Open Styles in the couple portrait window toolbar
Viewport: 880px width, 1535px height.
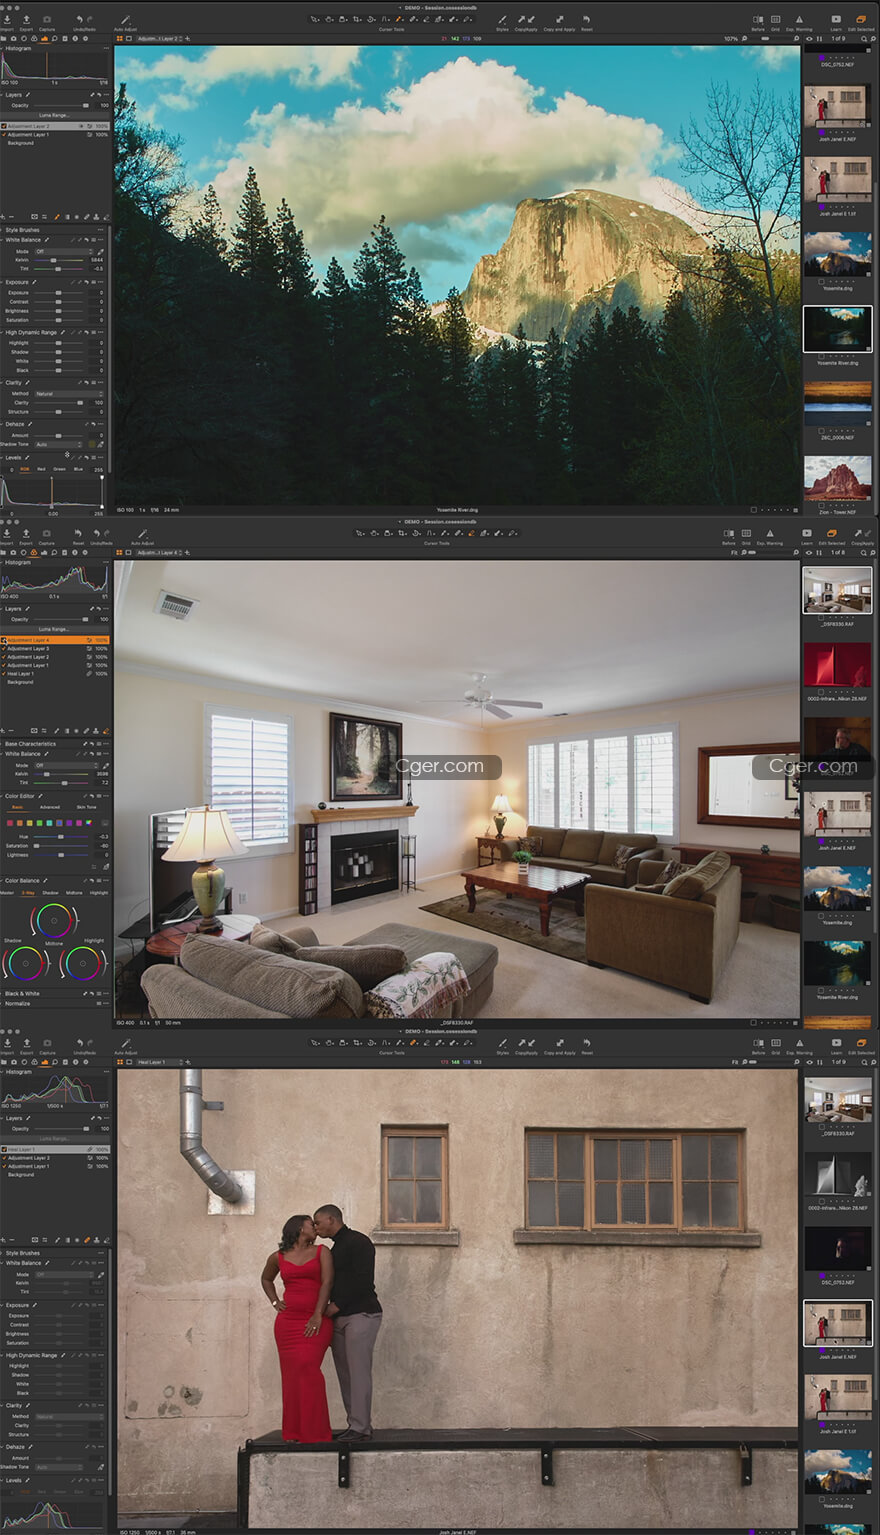tap(502, 1043)
